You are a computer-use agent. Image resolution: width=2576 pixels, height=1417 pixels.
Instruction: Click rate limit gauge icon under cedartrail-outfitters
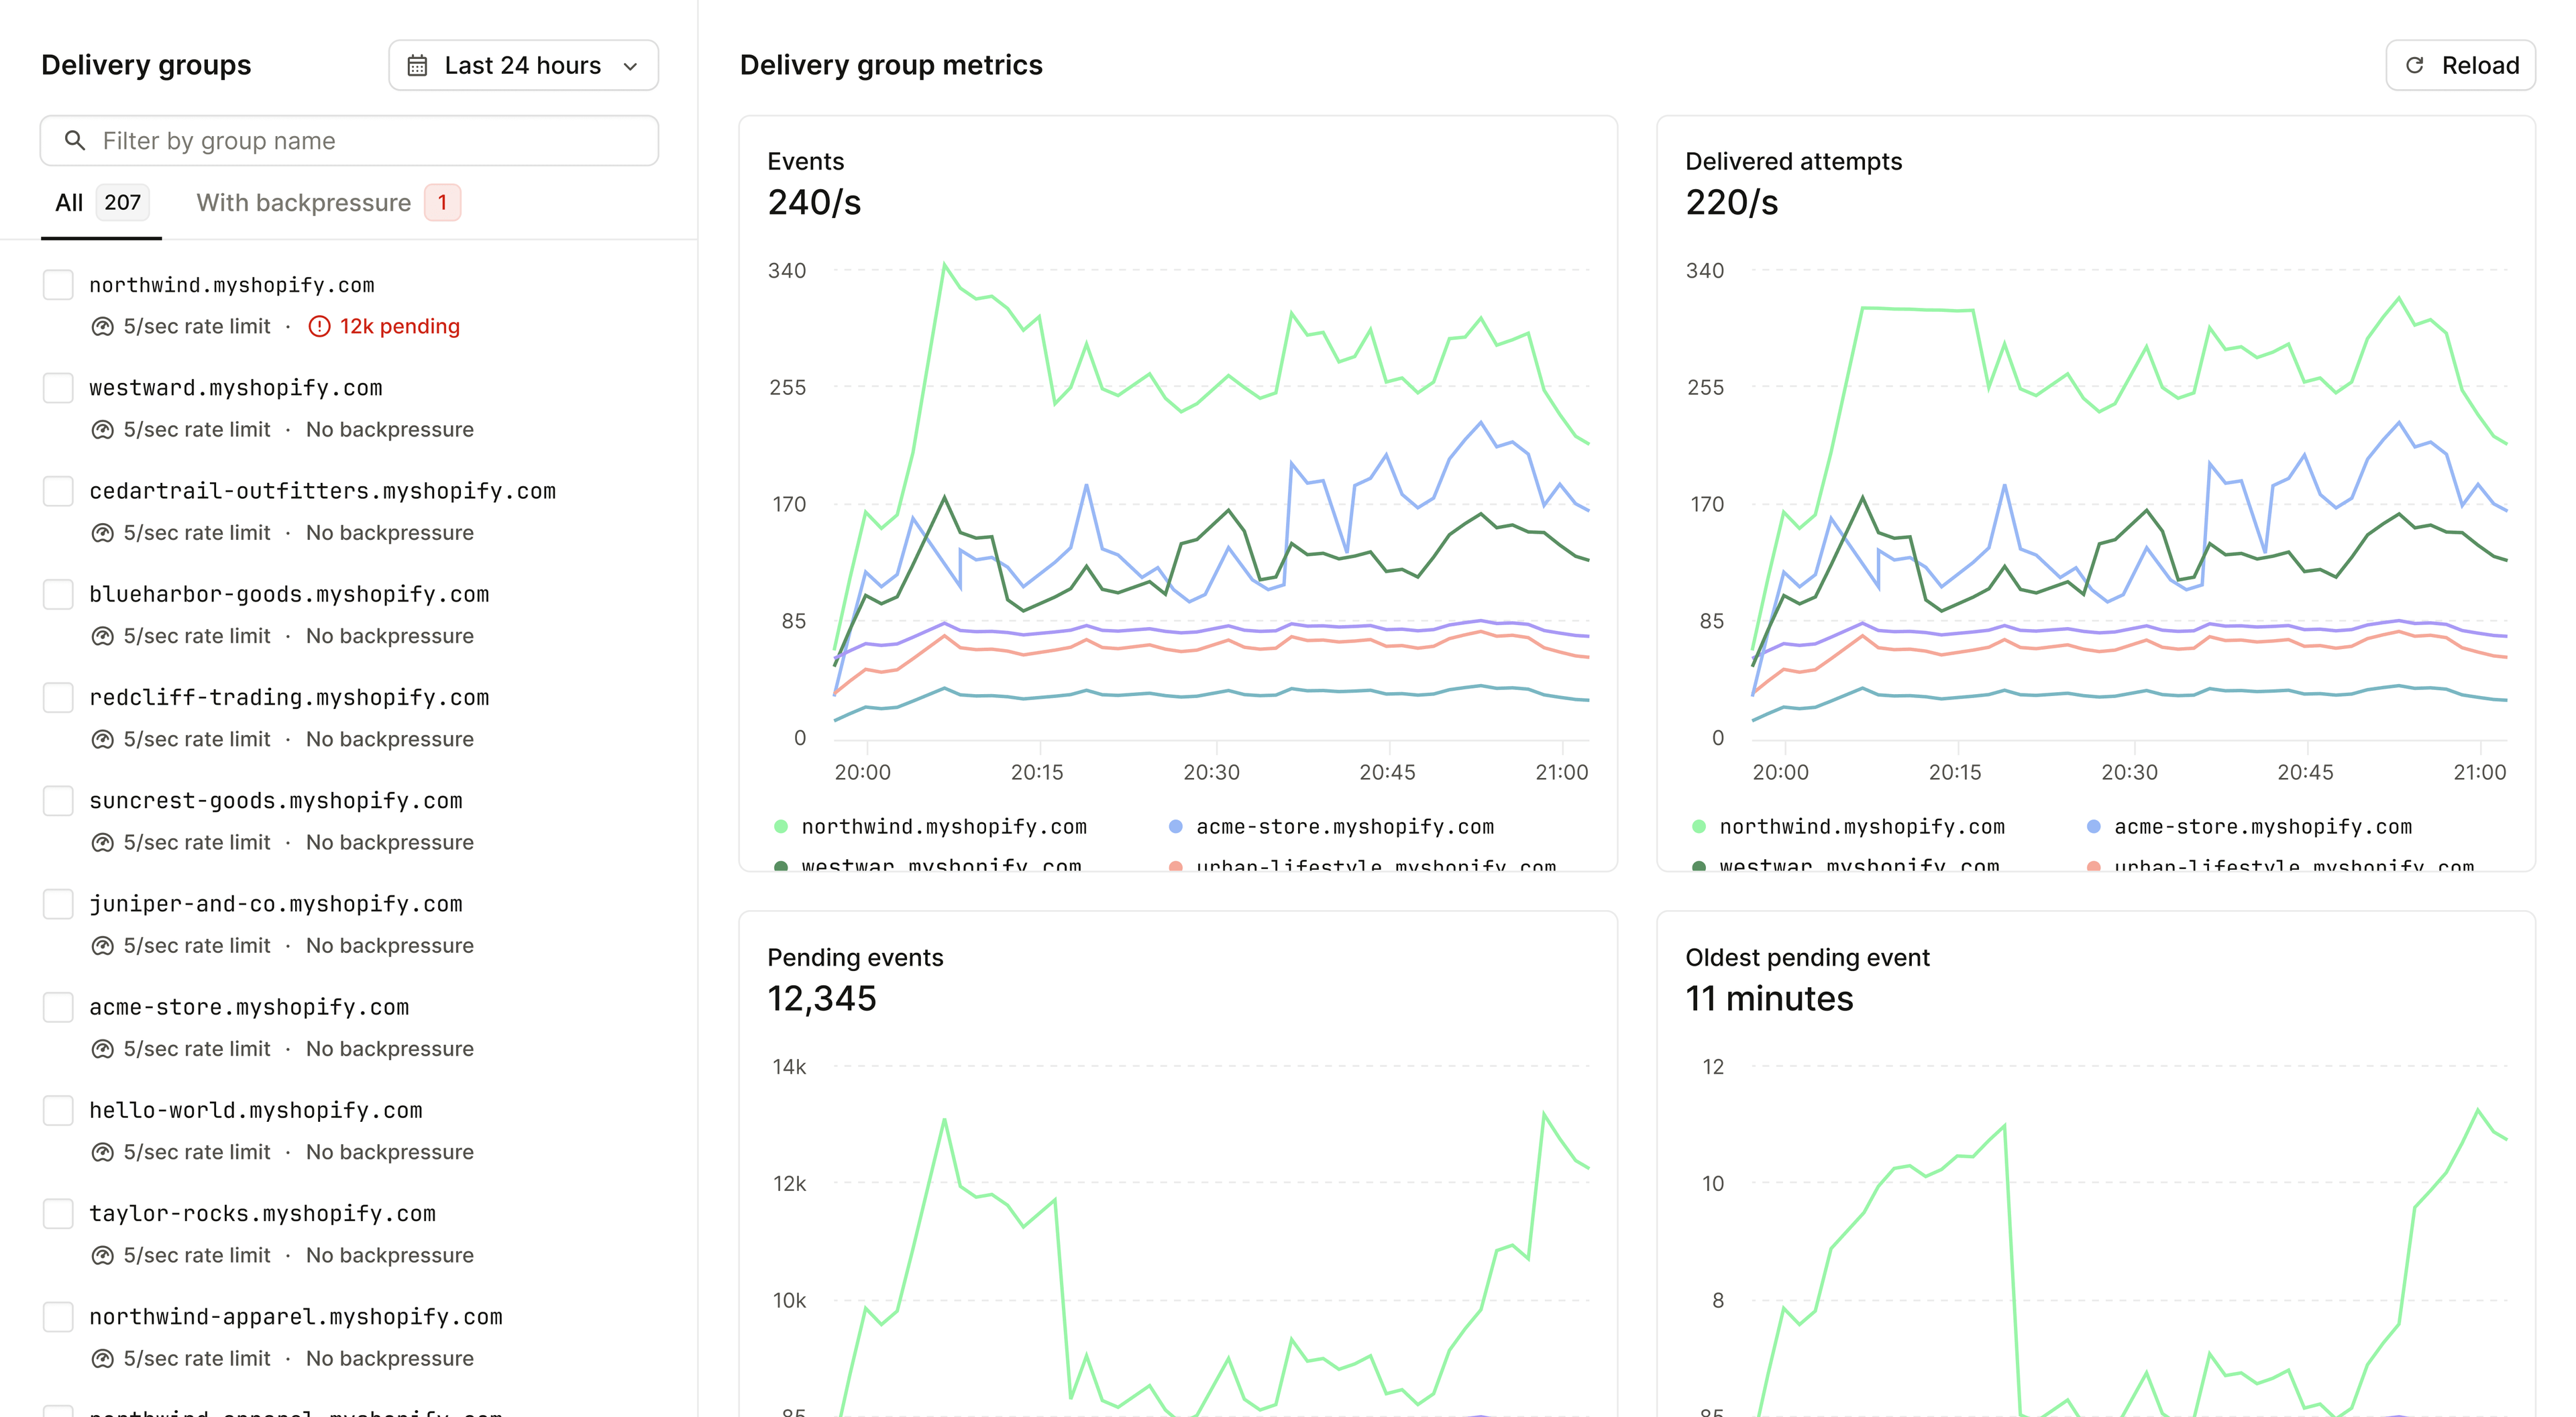click(102, 533)
